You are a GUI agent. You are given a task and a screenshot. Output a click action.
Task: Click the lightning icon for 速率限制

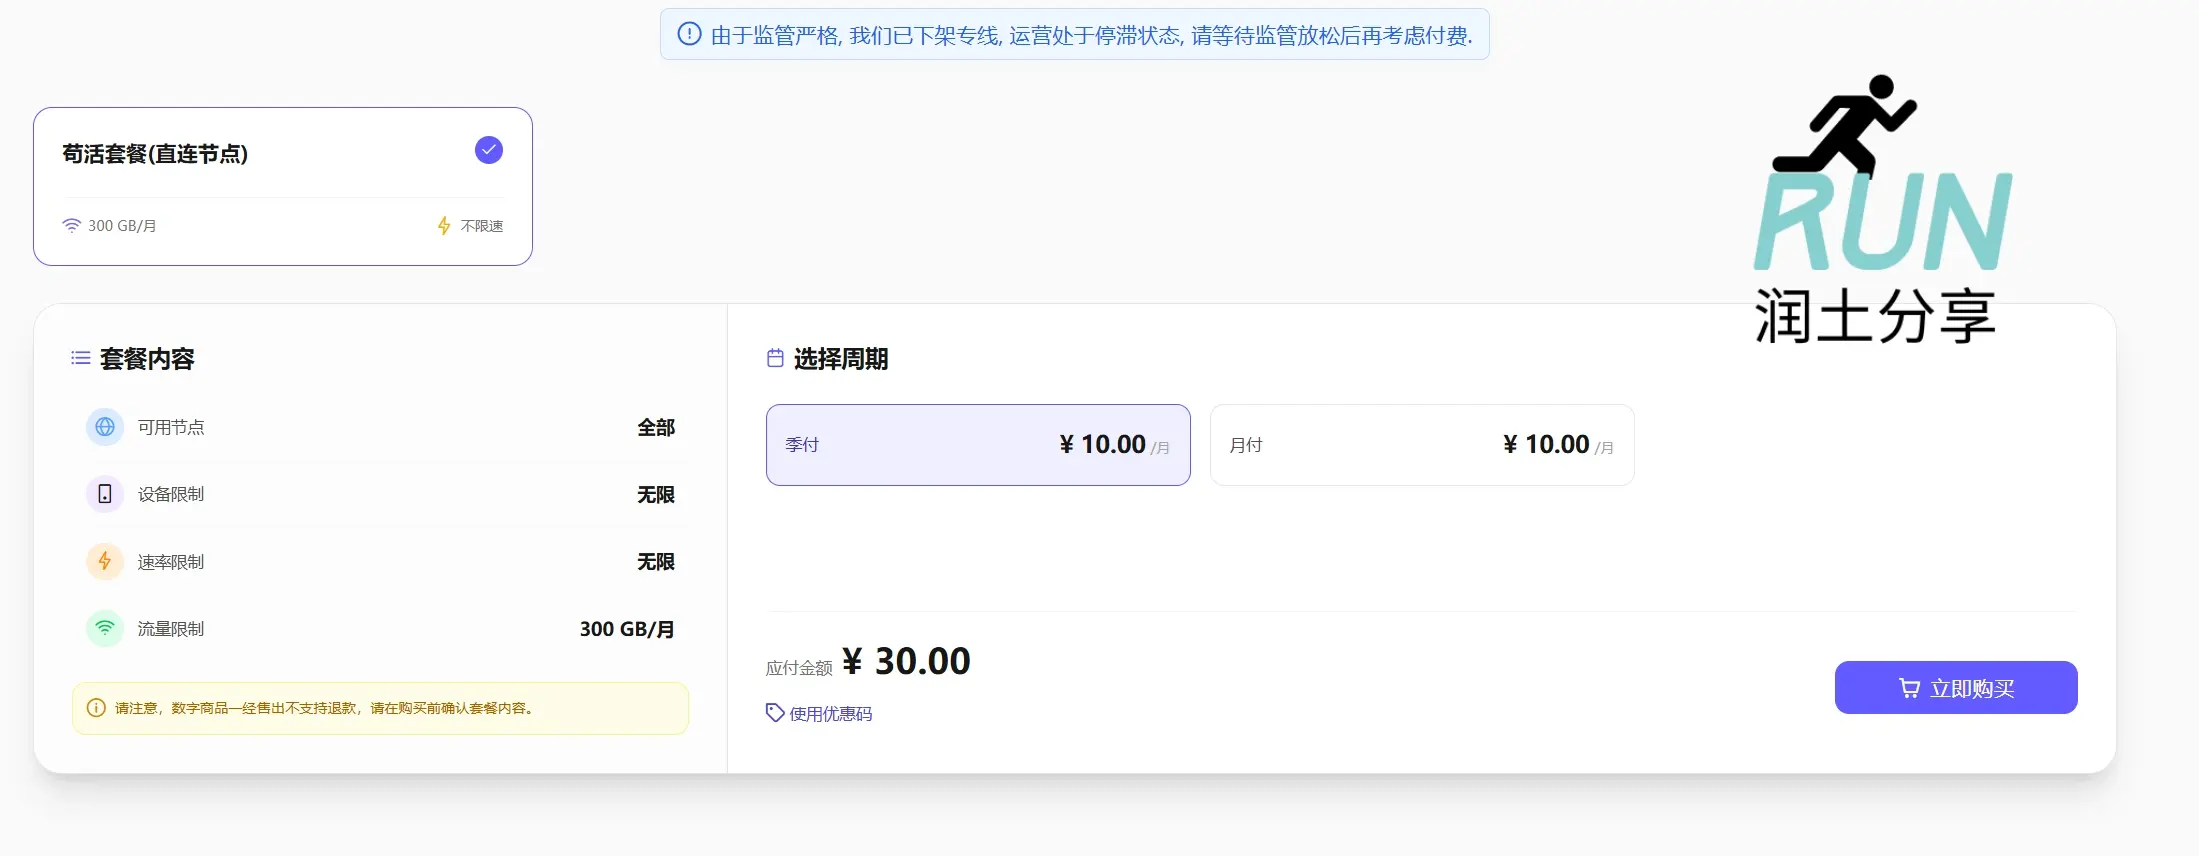click(x=105, y=562)
